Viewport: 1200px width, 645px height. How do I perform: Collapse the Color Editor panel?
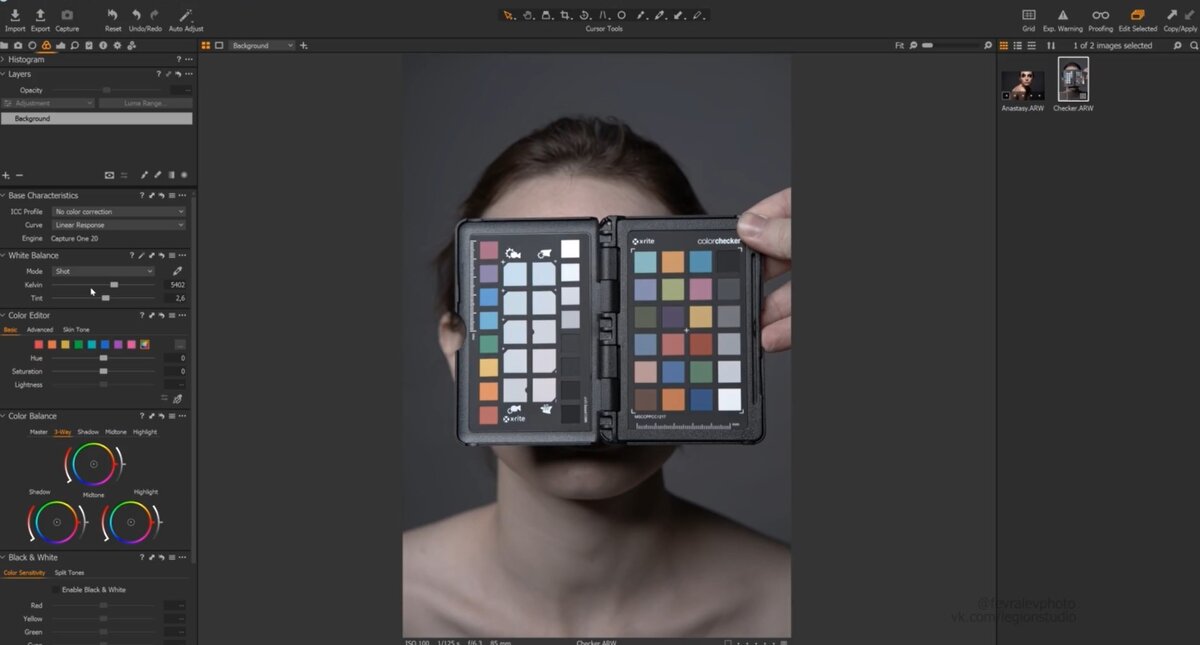coord(3,316)
